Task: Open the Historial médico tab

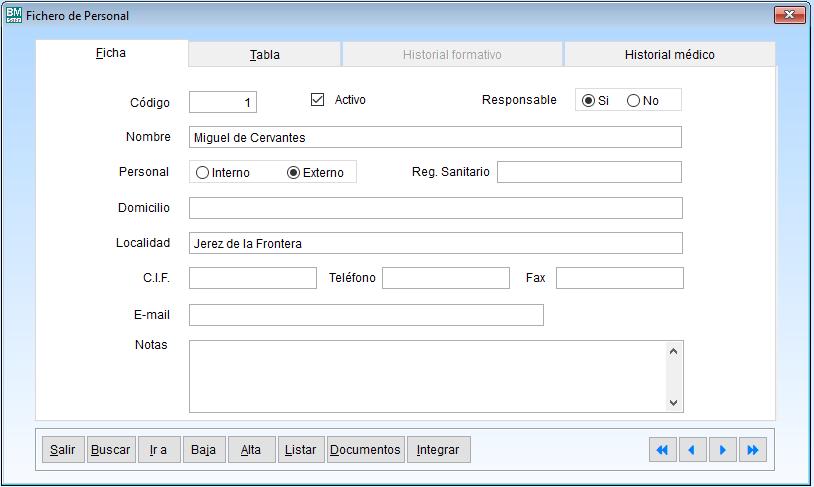Action: [669, 55]
